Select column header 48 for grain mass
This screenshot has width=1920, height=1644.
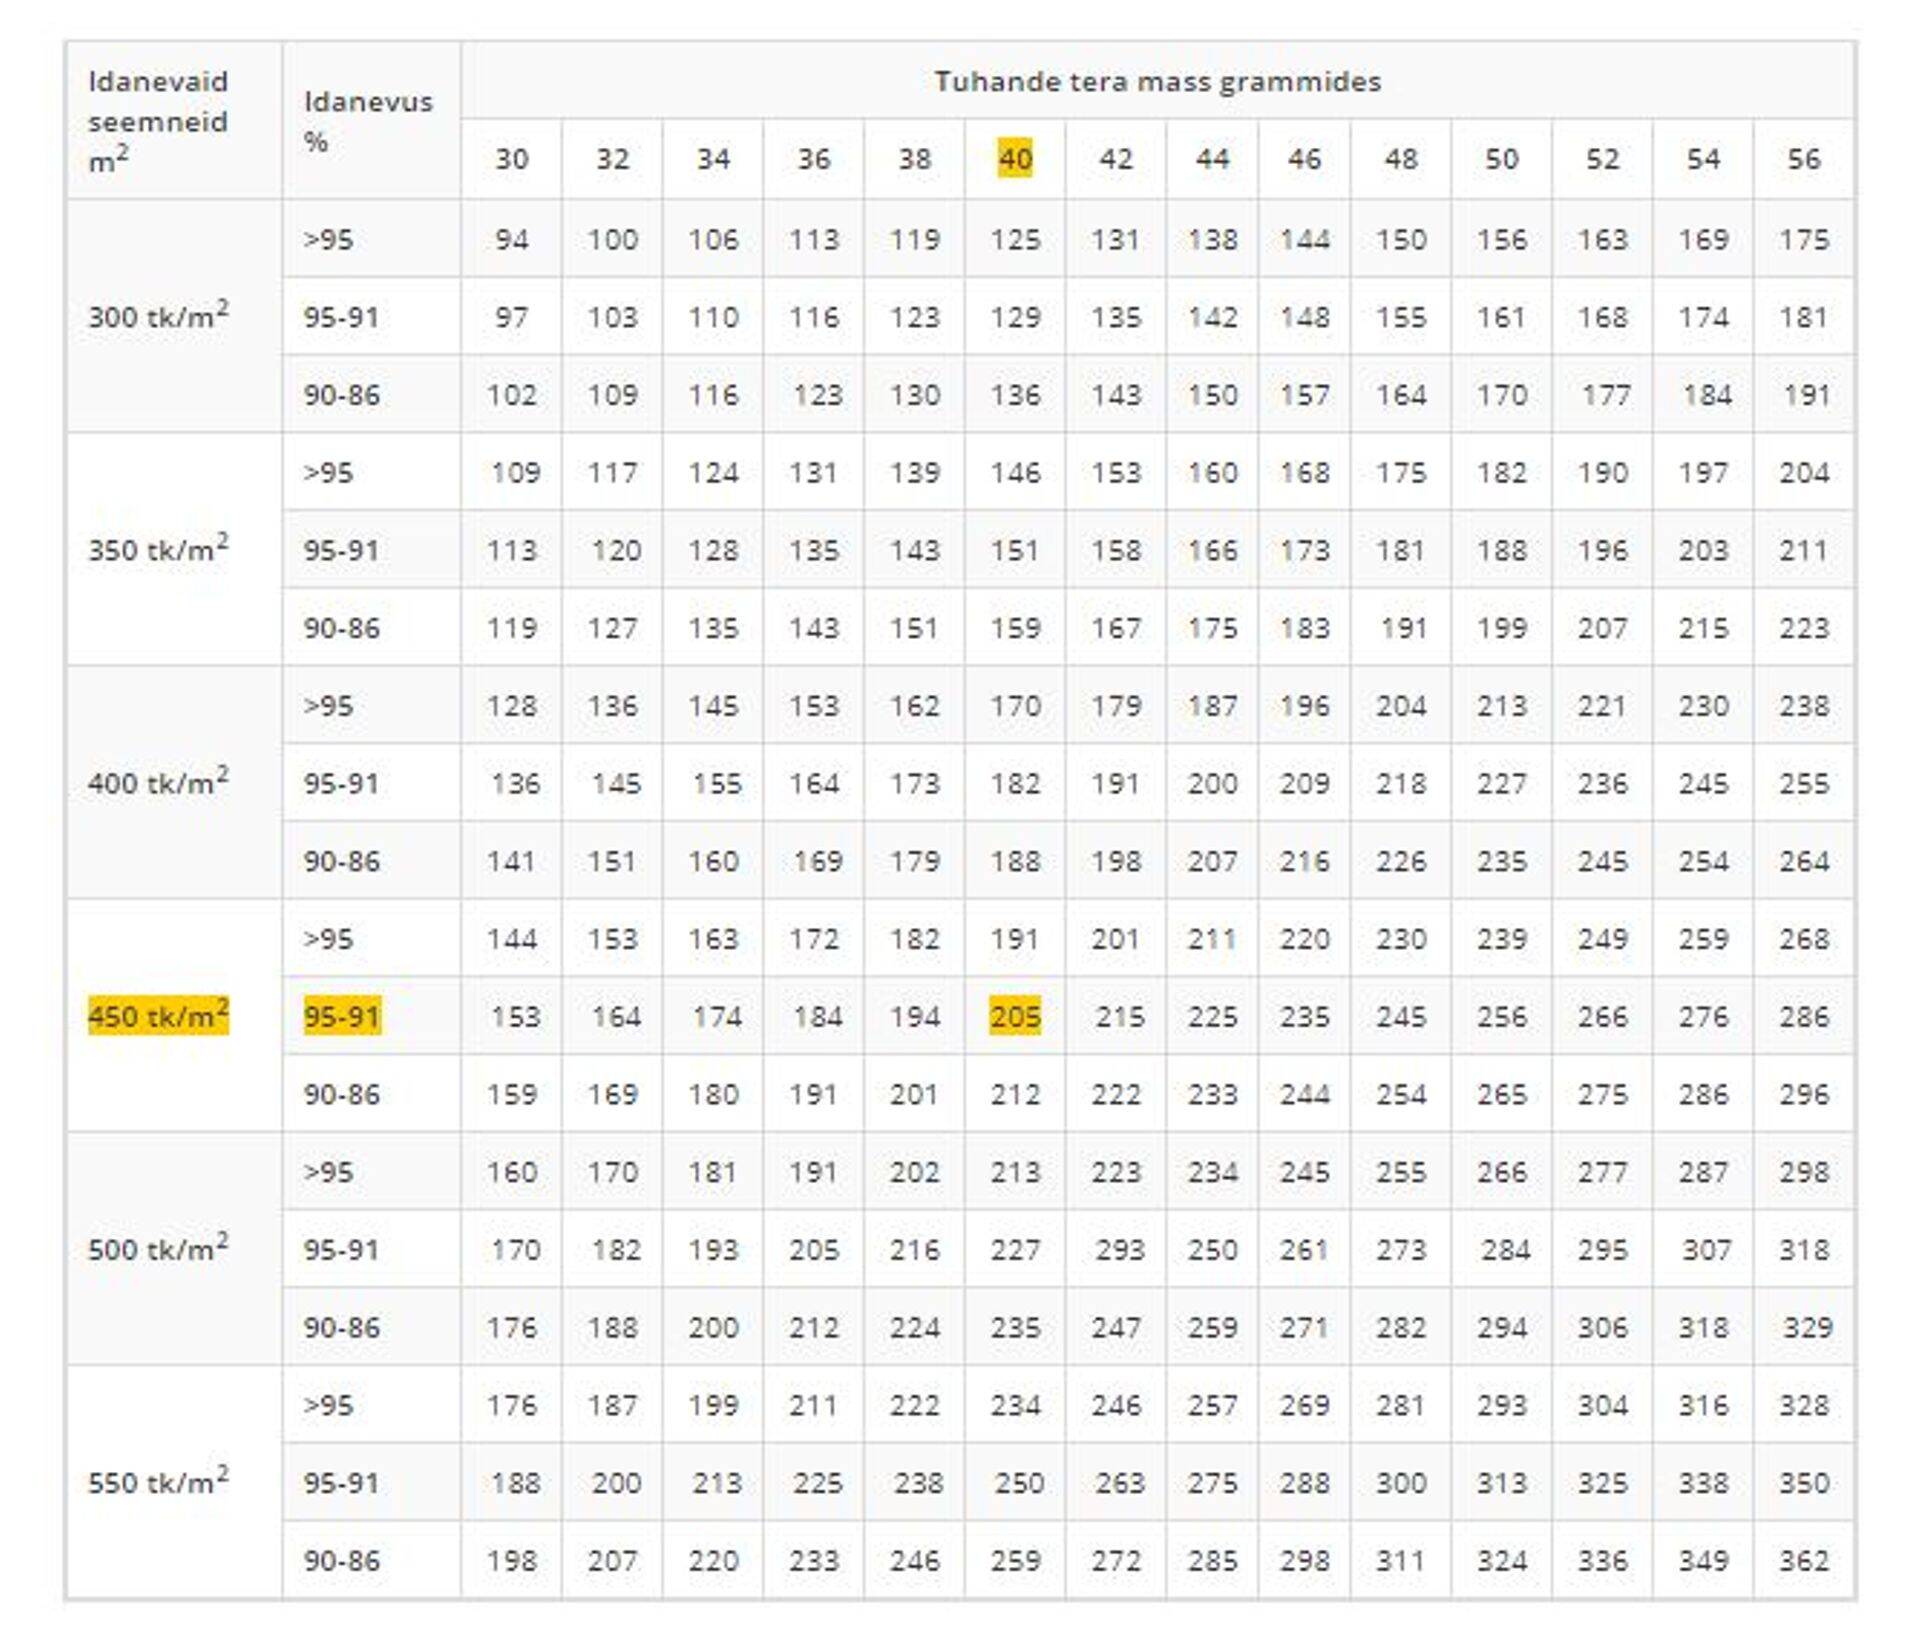[1400, 159]
